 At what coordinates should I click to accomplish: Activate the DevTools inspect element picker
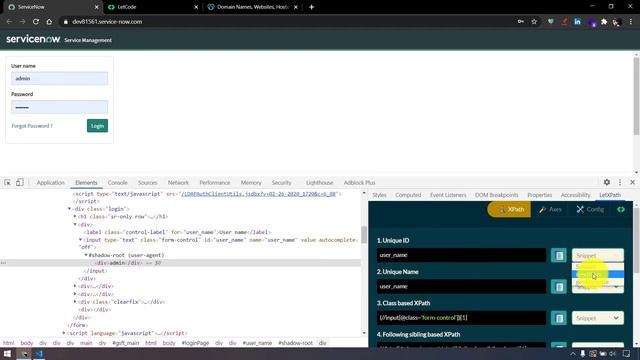(x=7, y=182)
